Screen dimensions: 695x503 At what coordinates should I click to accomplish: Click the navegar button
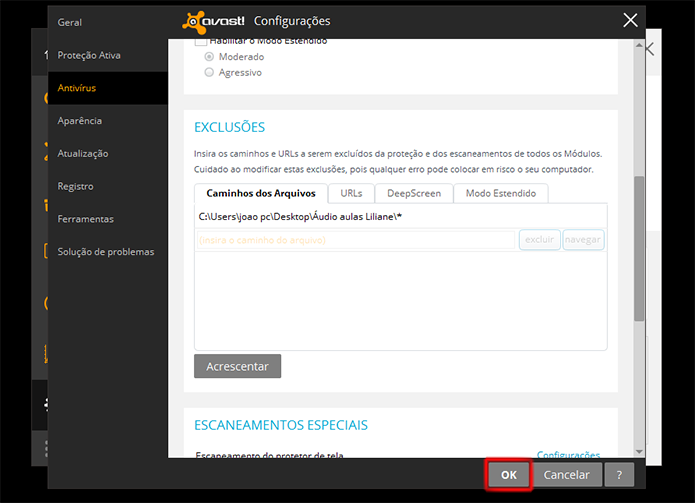[x=583, y=240]
